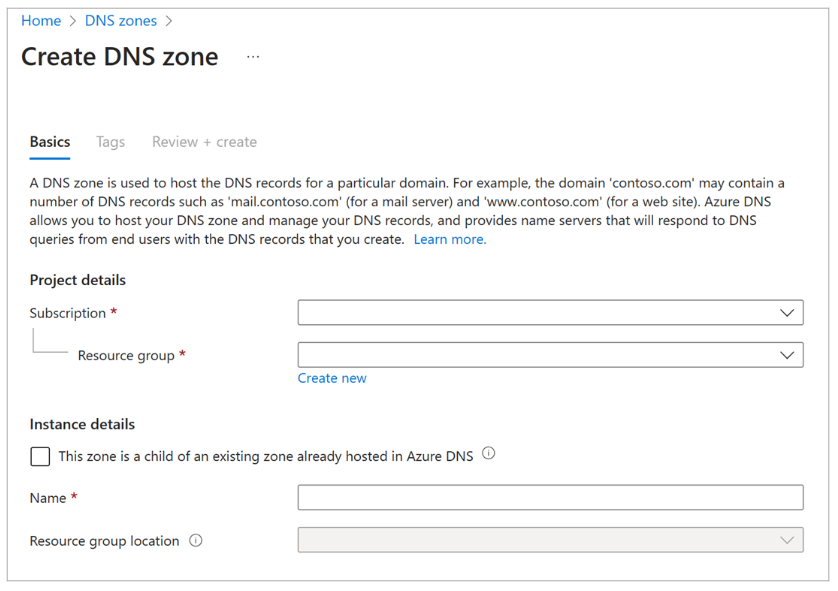Click the Resource group dropdown chevron arrow
The width and height of the screenshot is (838, 591).
[x=789, y=354]
